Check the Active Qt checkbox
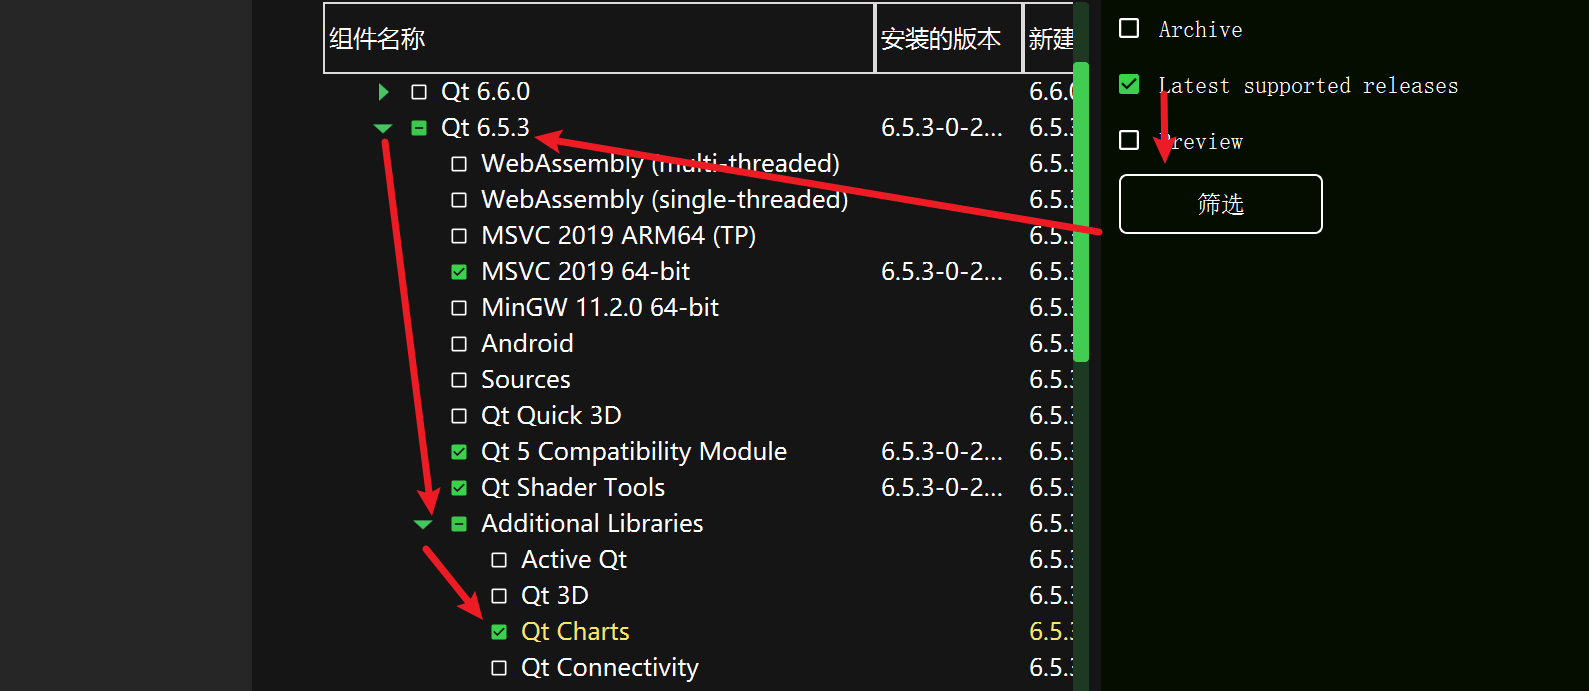The width and height of the screenshot is (1589, 691). click(499, 560)
